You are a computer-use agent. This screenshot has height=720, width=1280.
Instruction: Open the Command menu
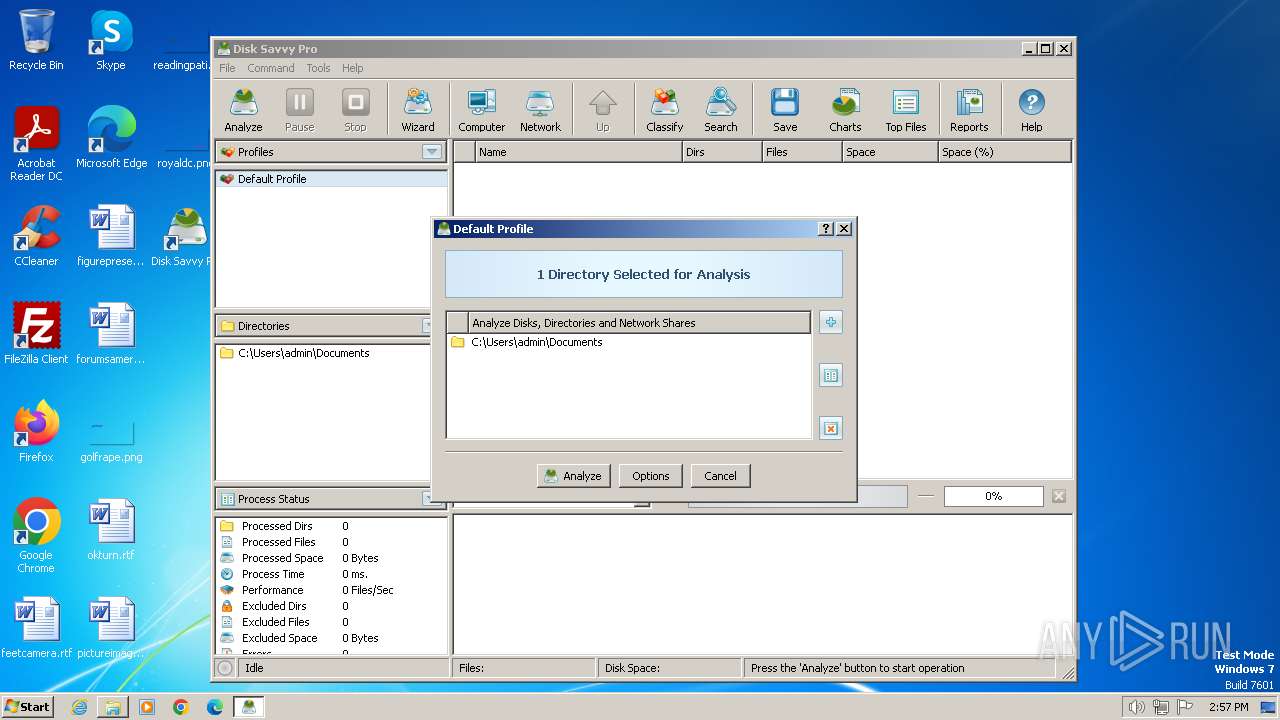coord(271,68)
